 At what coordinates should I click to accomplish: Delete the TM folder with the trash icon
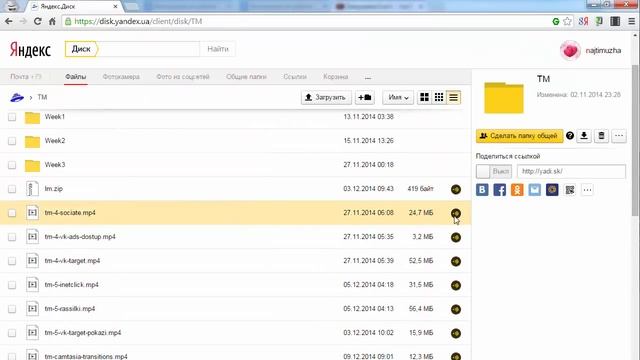pyautogui.click(x=601, y=136)
